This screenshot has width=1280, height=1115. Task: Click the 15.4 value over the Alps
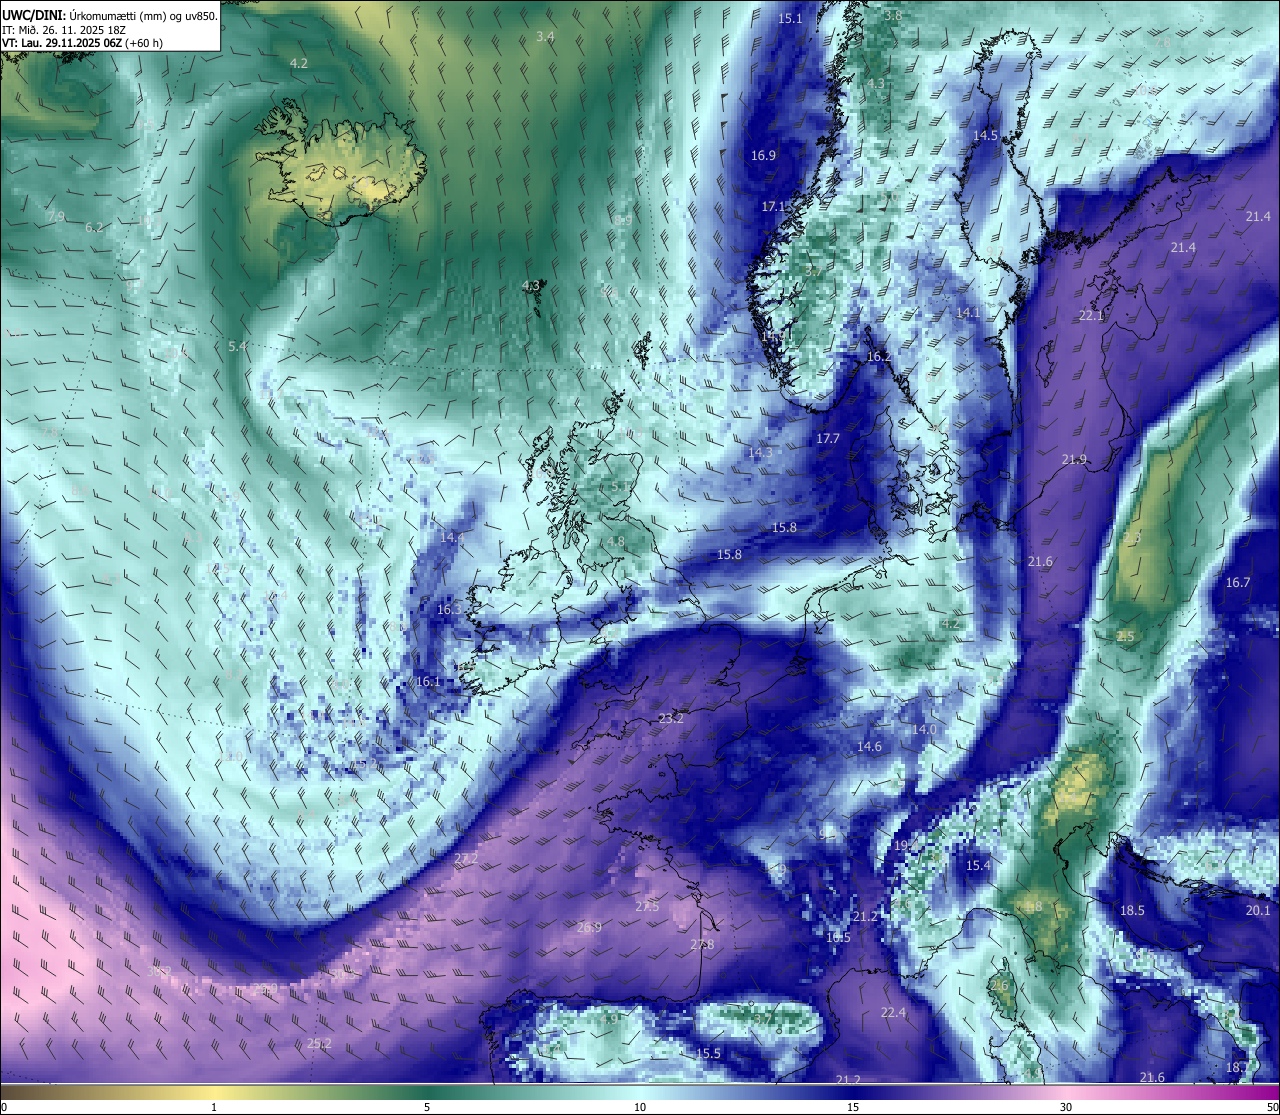tap(978, 865)
